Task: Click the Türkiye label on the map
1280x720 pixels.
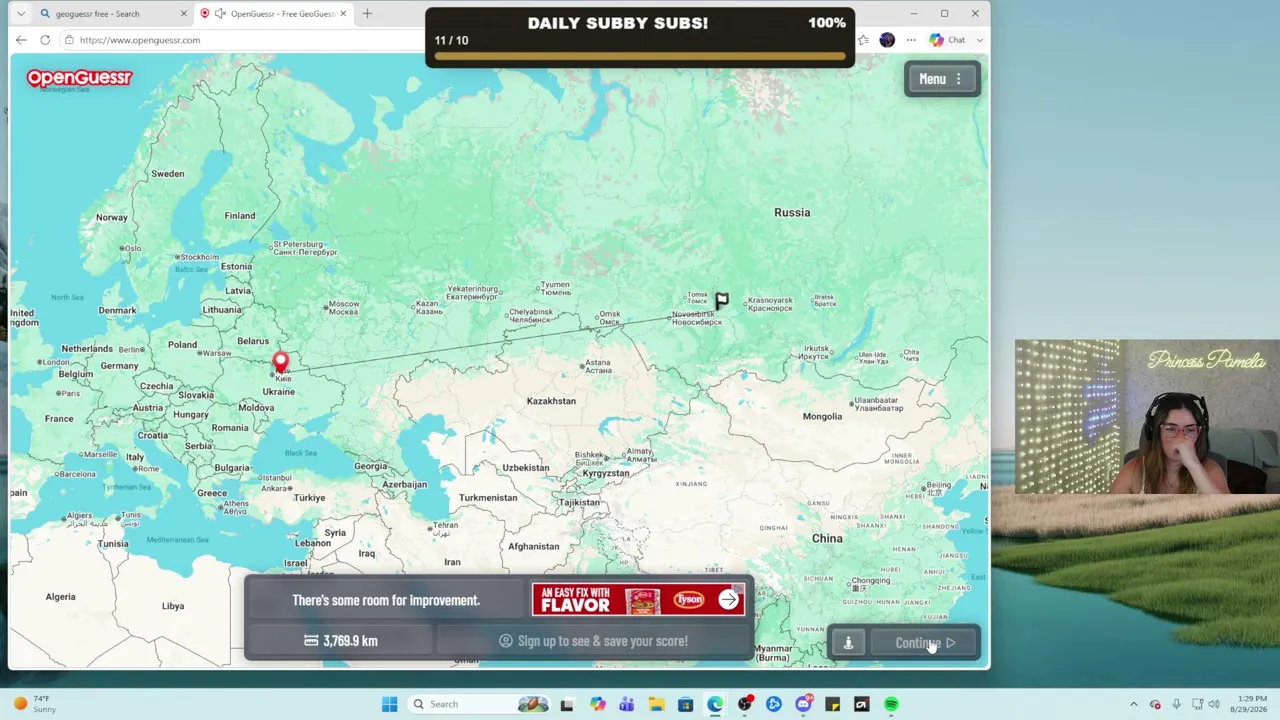Action: click(x=309, y=498)
